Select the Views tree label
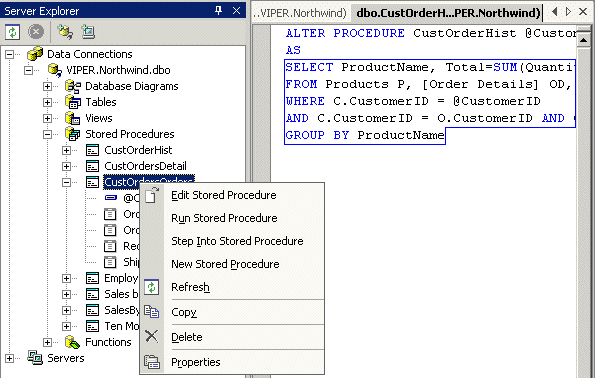The image size is (595, 378). [99, 118]
